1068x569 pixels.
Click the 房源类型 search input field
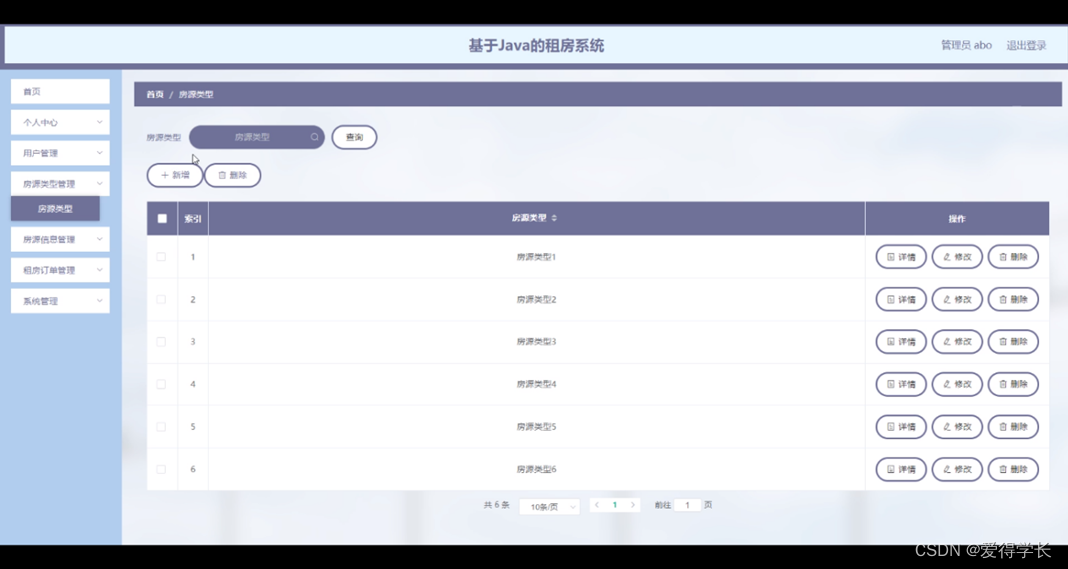(x=257, y=137)
